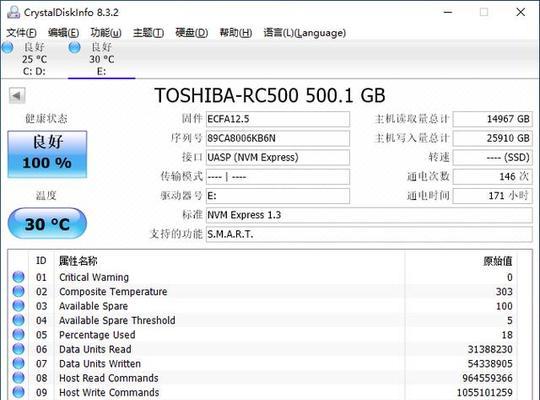The width and height of the screenshot is (540, 400).
Task: Click the status orb for E: disk
Action: point(74,48)
